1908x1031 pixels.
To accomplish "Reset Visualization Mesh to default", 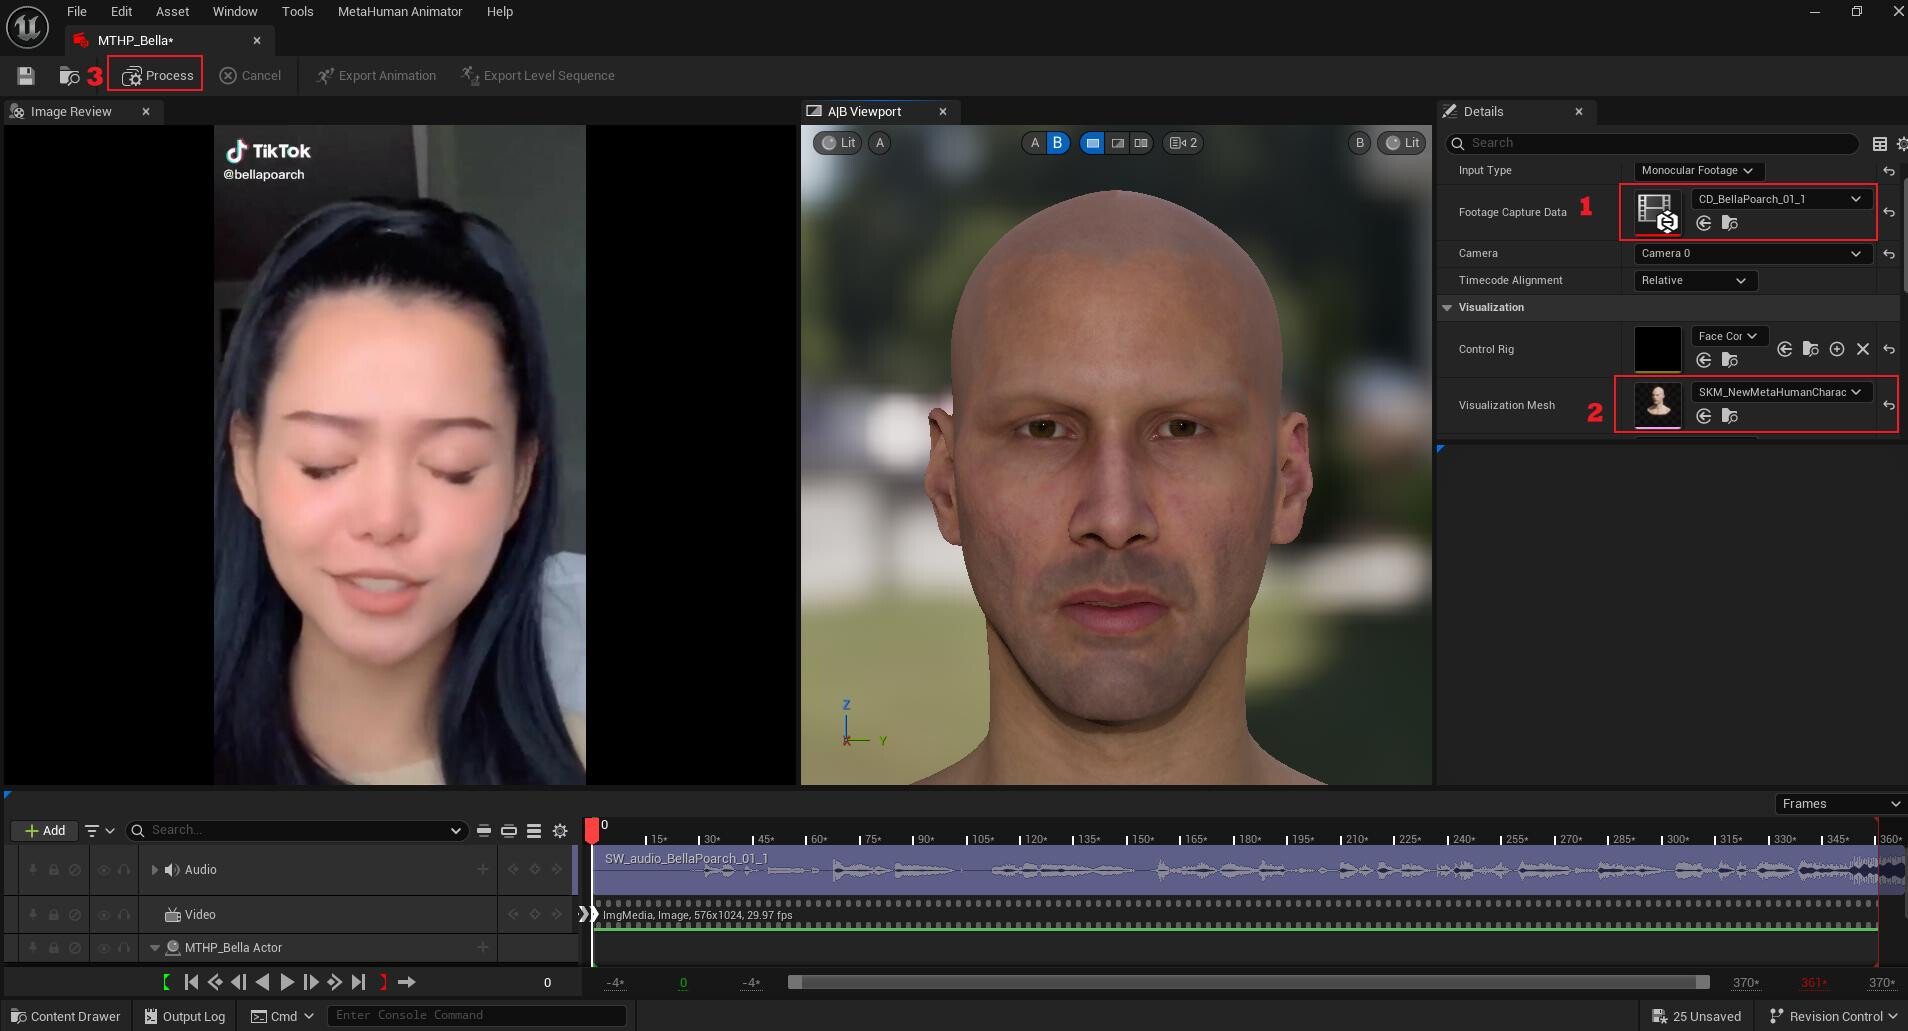I will [1889, 405].
